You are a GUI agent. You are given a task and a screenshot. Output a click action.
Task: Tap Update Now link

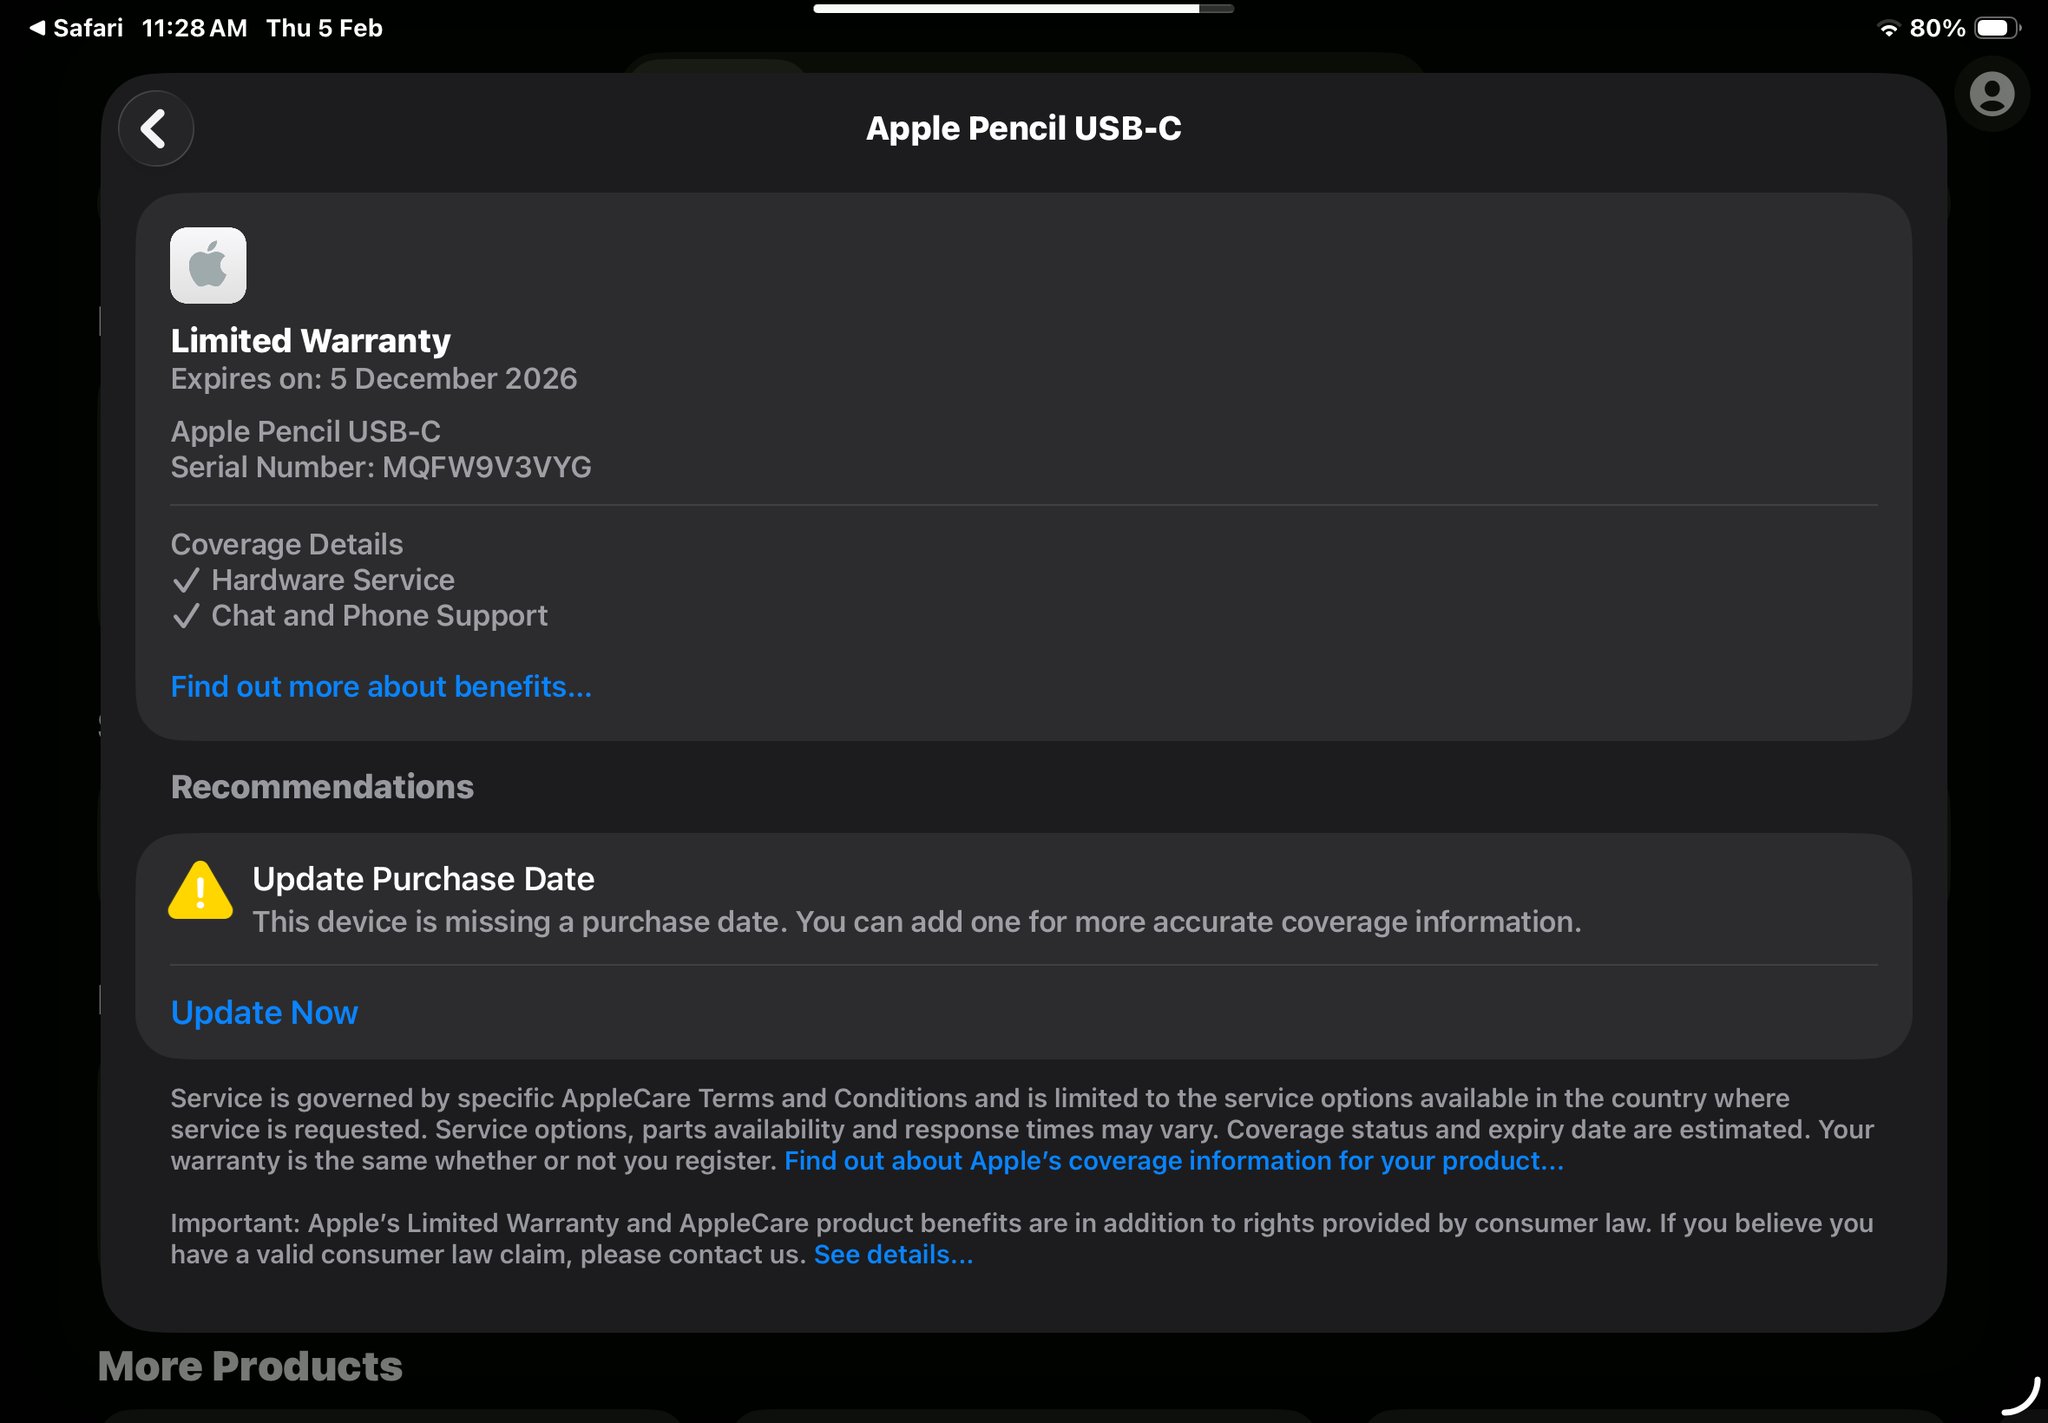(264, 1012)
